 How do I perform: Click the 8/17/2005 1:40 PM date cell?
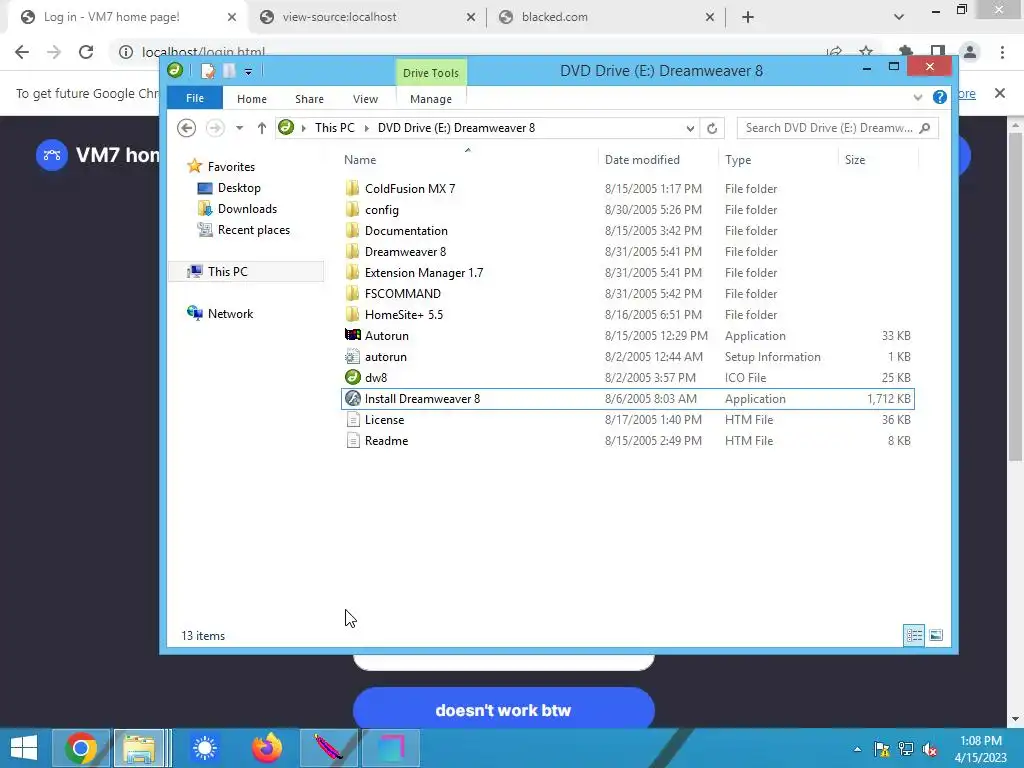[653, 420]
